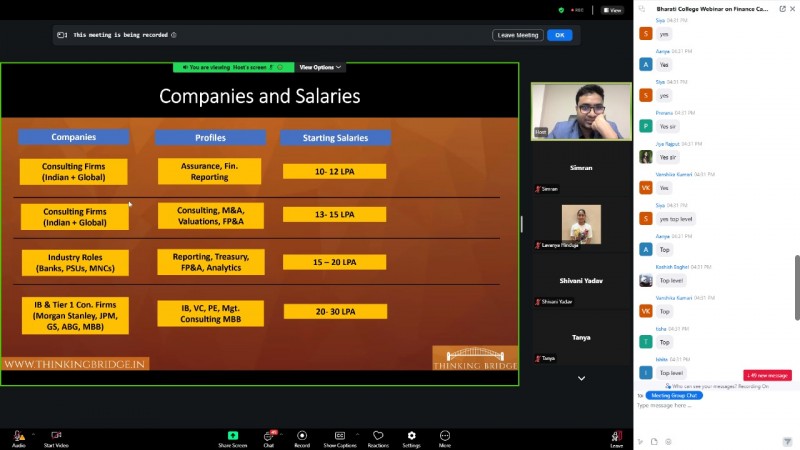Image resolution: width=800 pixels, height=450 pixels.
Task: Open the Settings gear in the meeting toolbar
Action: 411,435
